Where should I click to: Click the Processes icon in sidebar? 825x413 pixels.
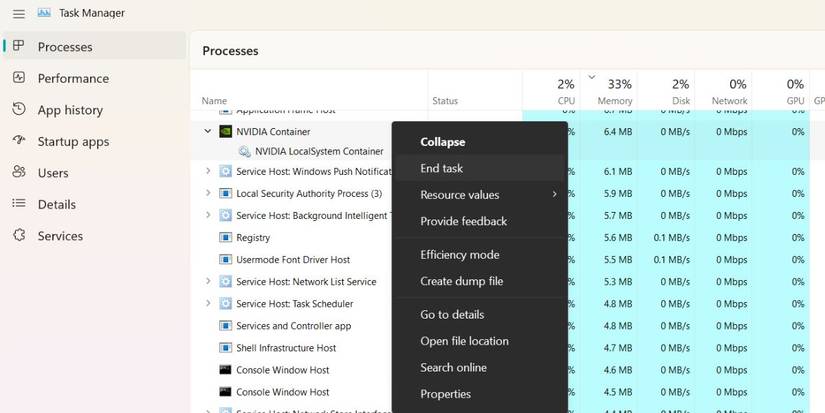pyautogui.click(x=18, y=46)
